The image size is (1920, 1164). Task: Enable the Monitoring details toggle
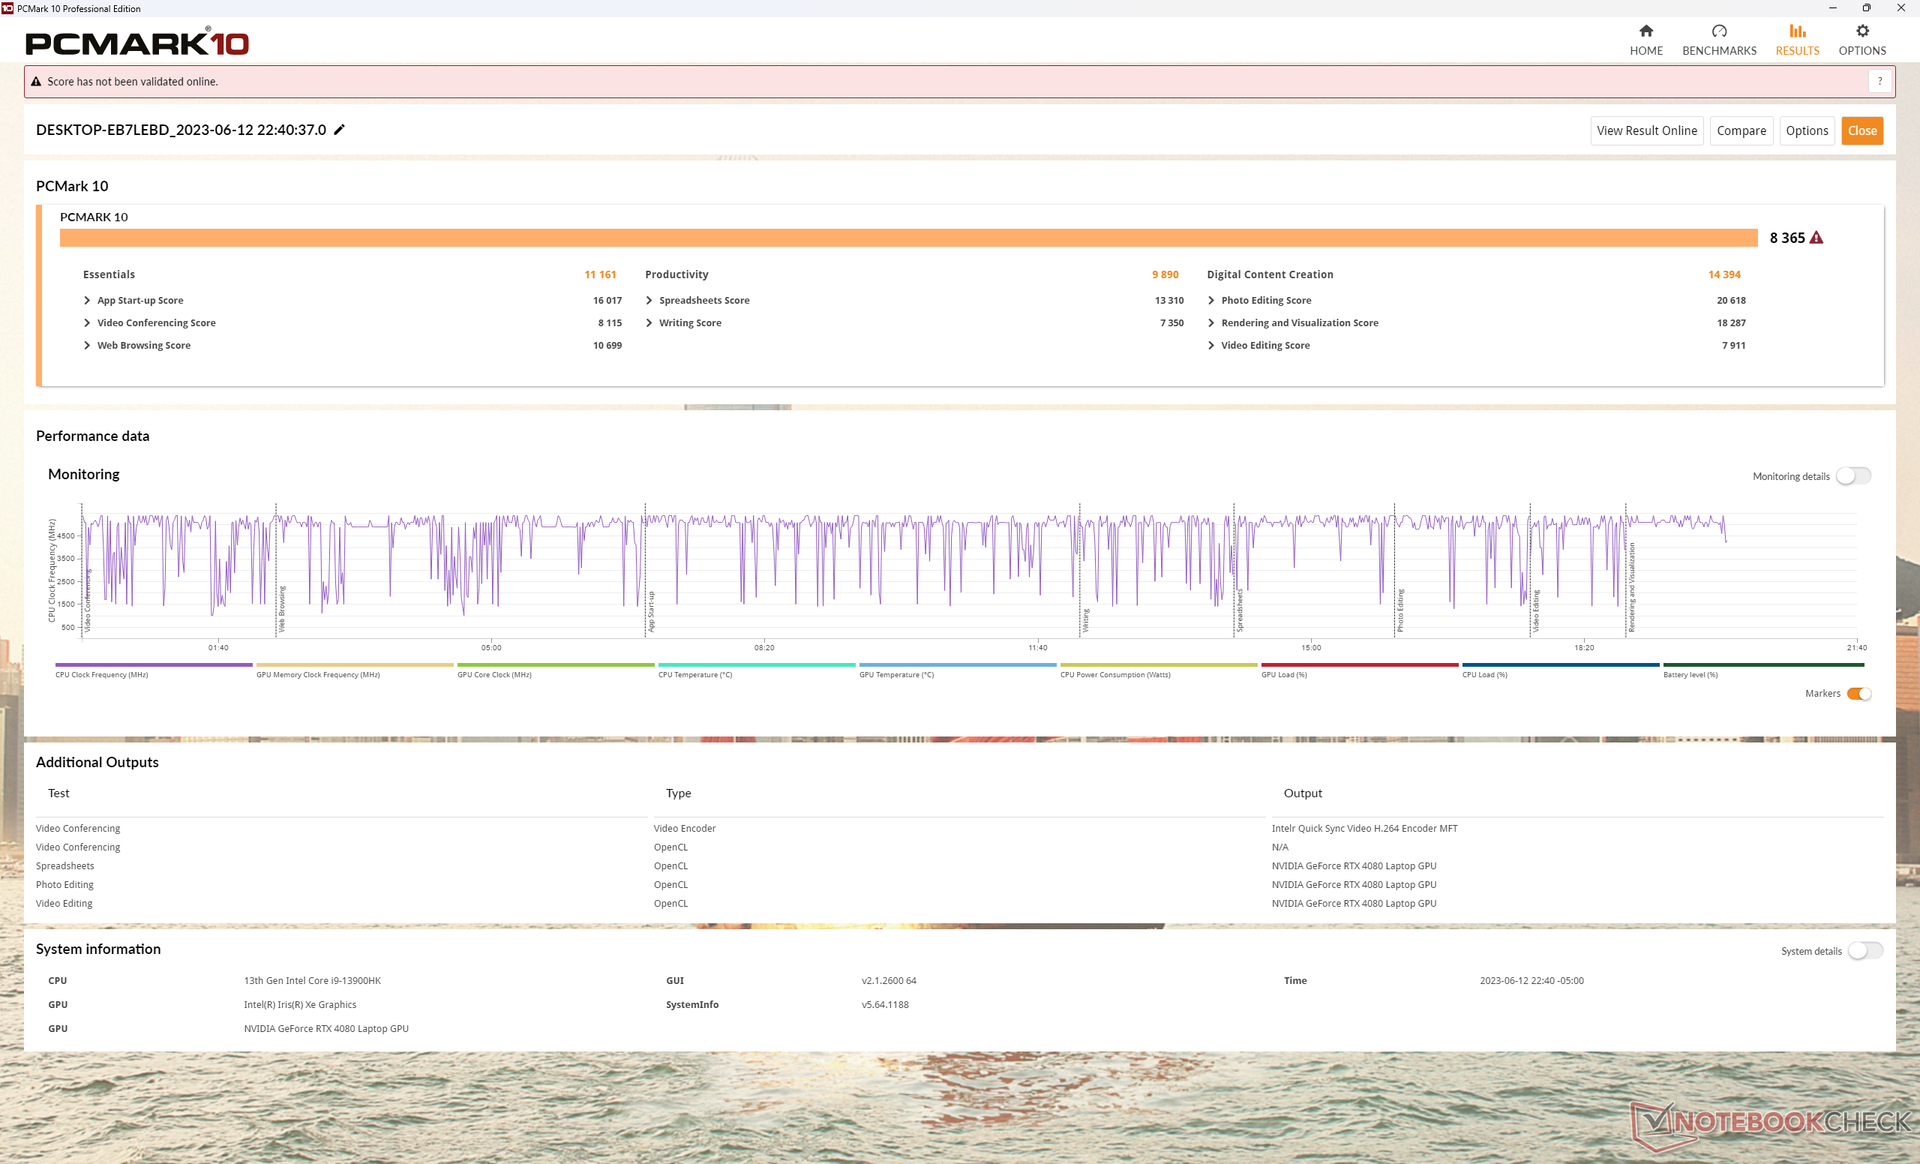coord(1853,476)
